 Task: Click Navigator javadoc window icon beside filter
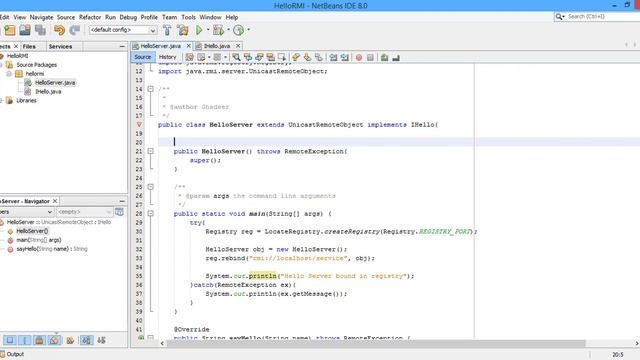tap(119, 212)
